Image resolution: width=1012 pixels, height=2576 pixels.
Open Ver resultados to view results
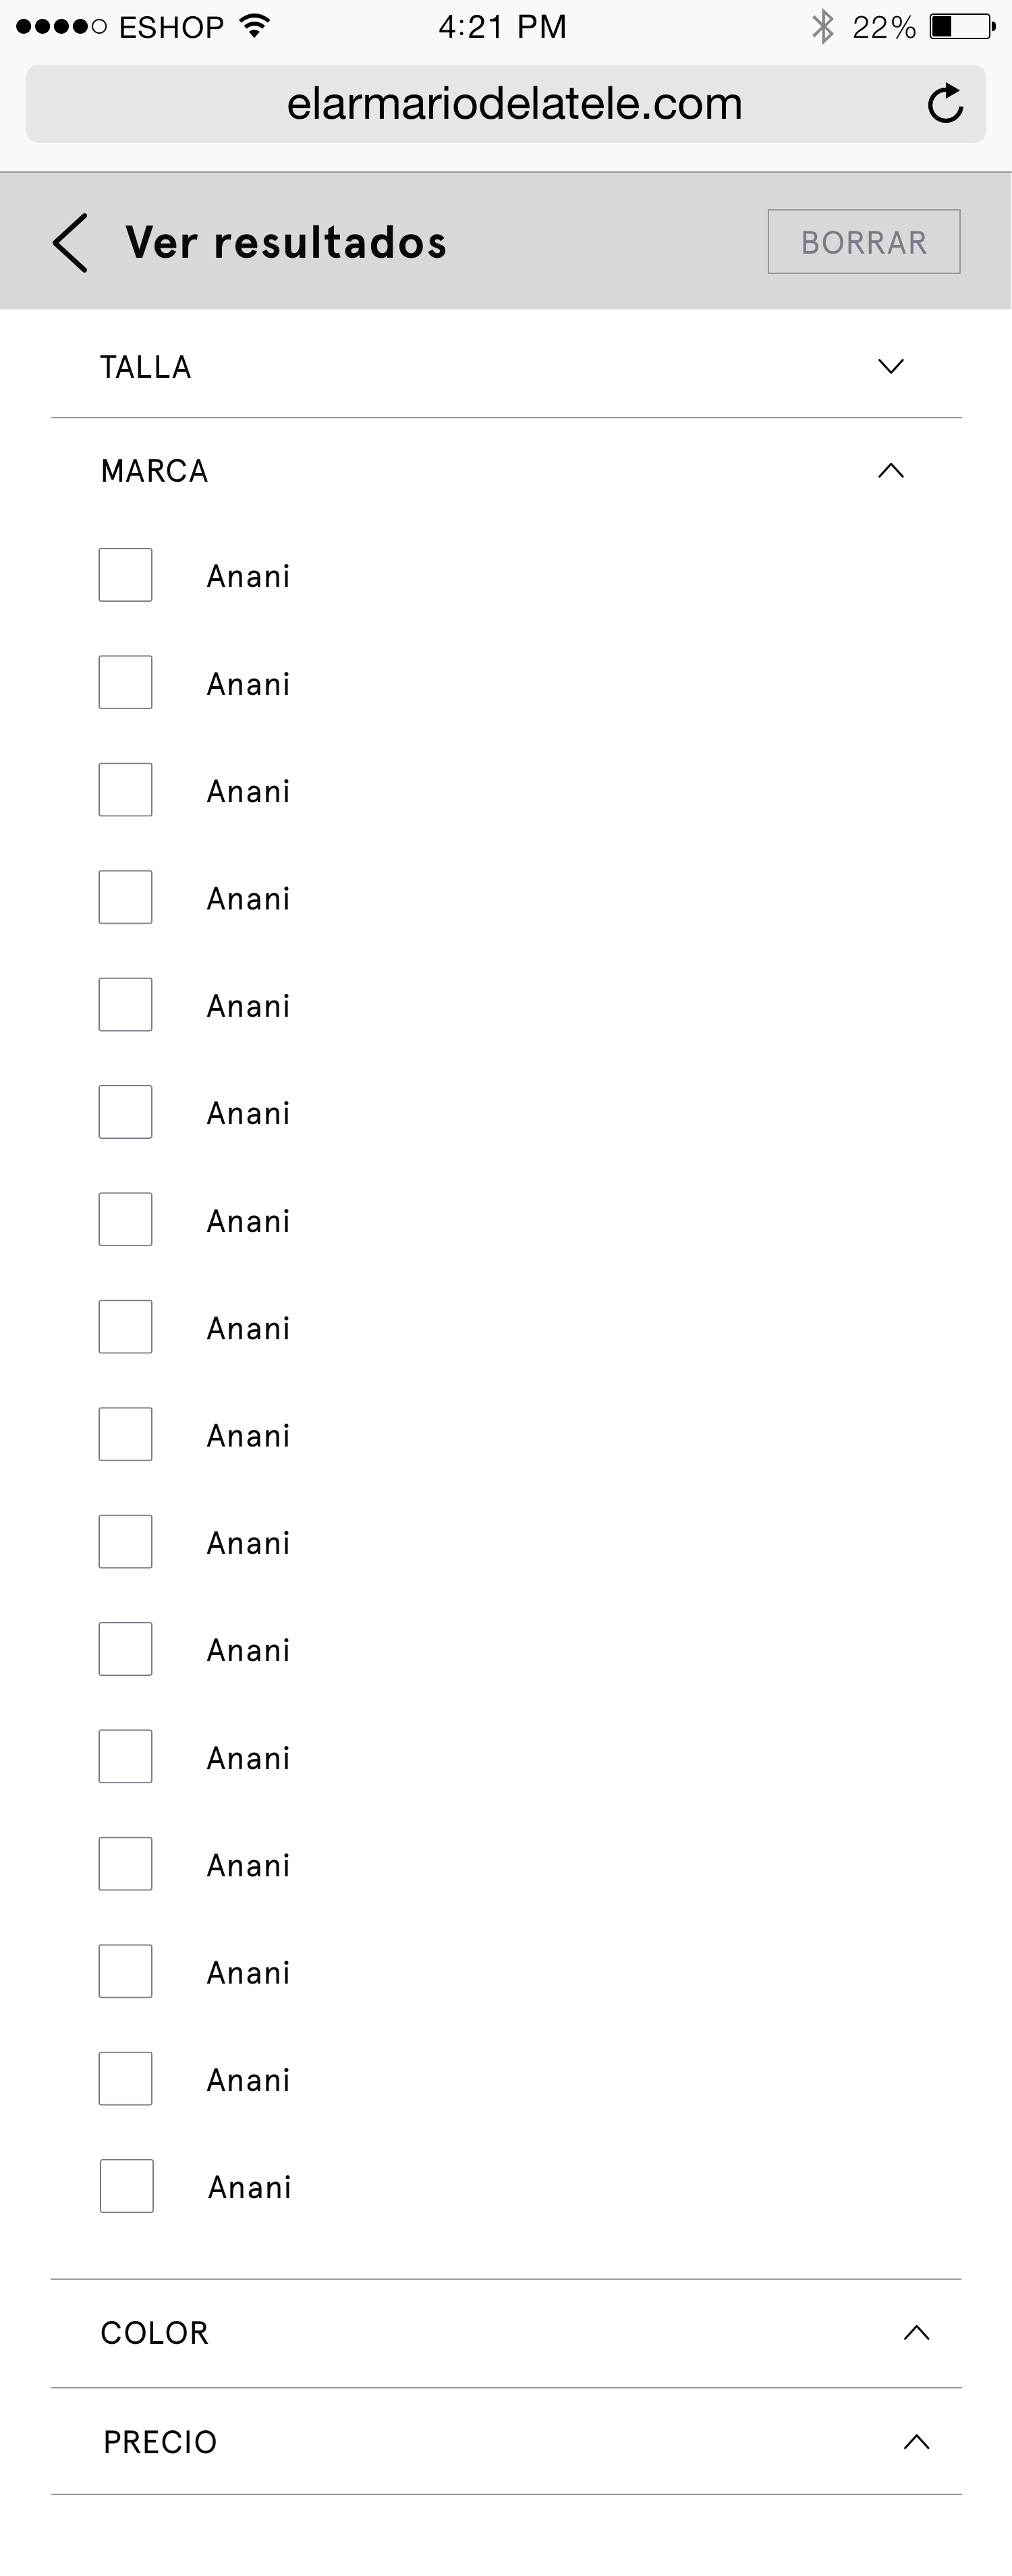[286, 242]
